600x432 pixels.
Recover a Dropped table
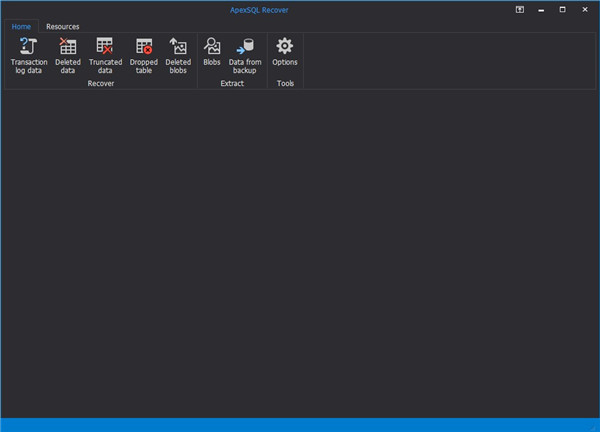pos(143,55)
